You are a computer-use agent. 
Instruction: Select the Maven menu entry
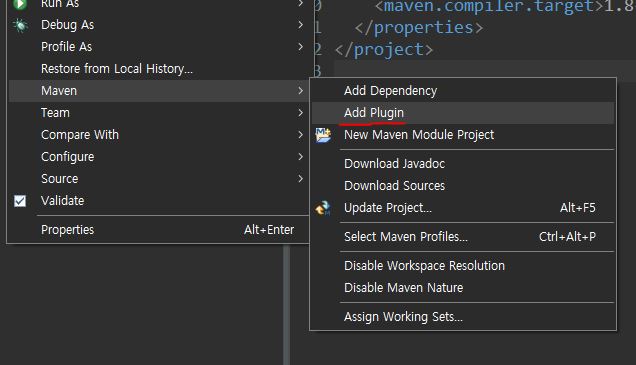coord(158,90)
